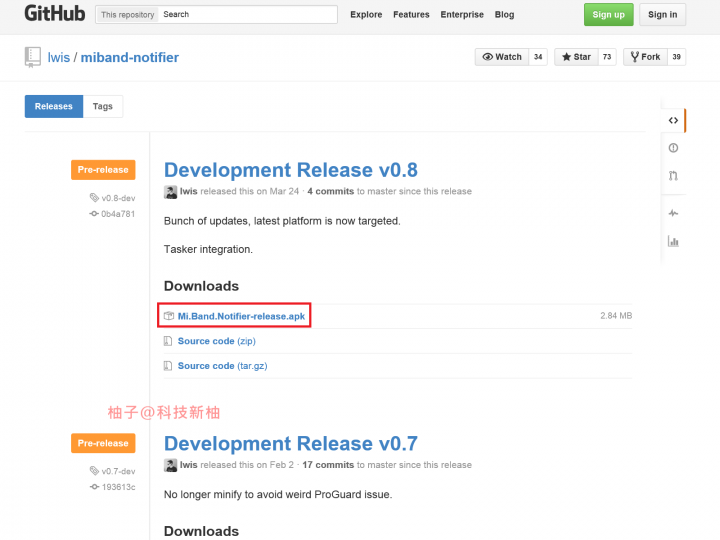The image size is (720, 540).
Task: Switch to the Tags tab
Action: coord(102,107)
